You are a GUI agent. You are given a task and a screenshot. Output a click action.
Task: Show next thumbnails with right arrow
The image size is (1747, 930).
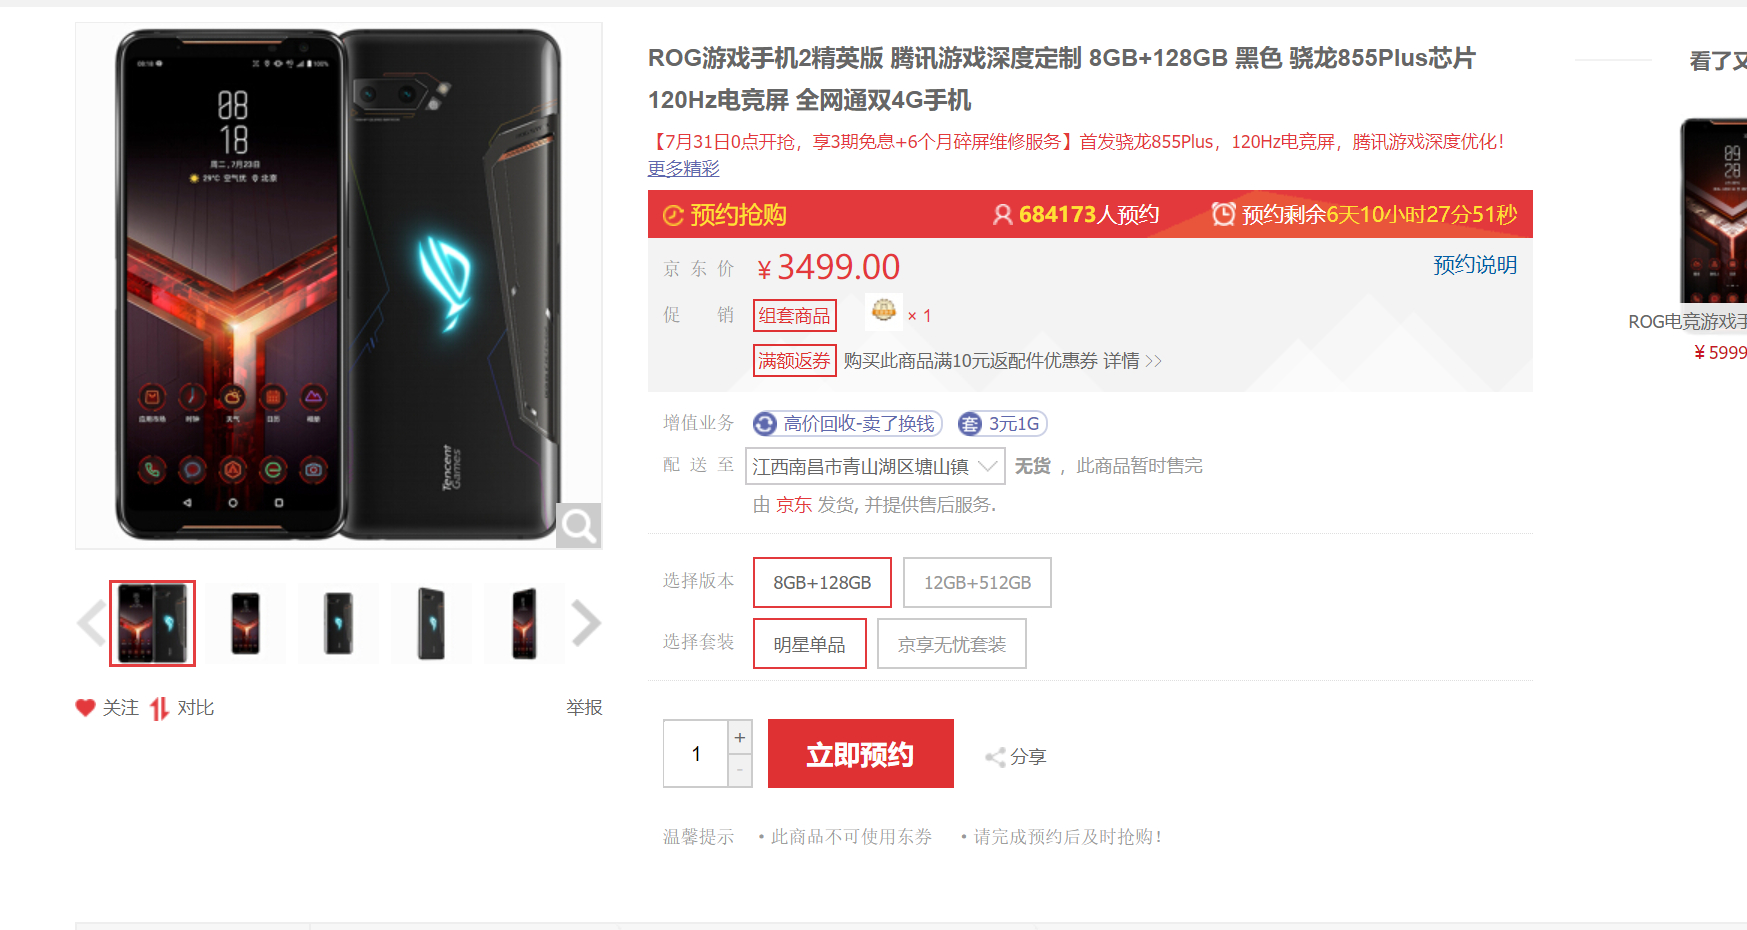click(x=586, y=623)
